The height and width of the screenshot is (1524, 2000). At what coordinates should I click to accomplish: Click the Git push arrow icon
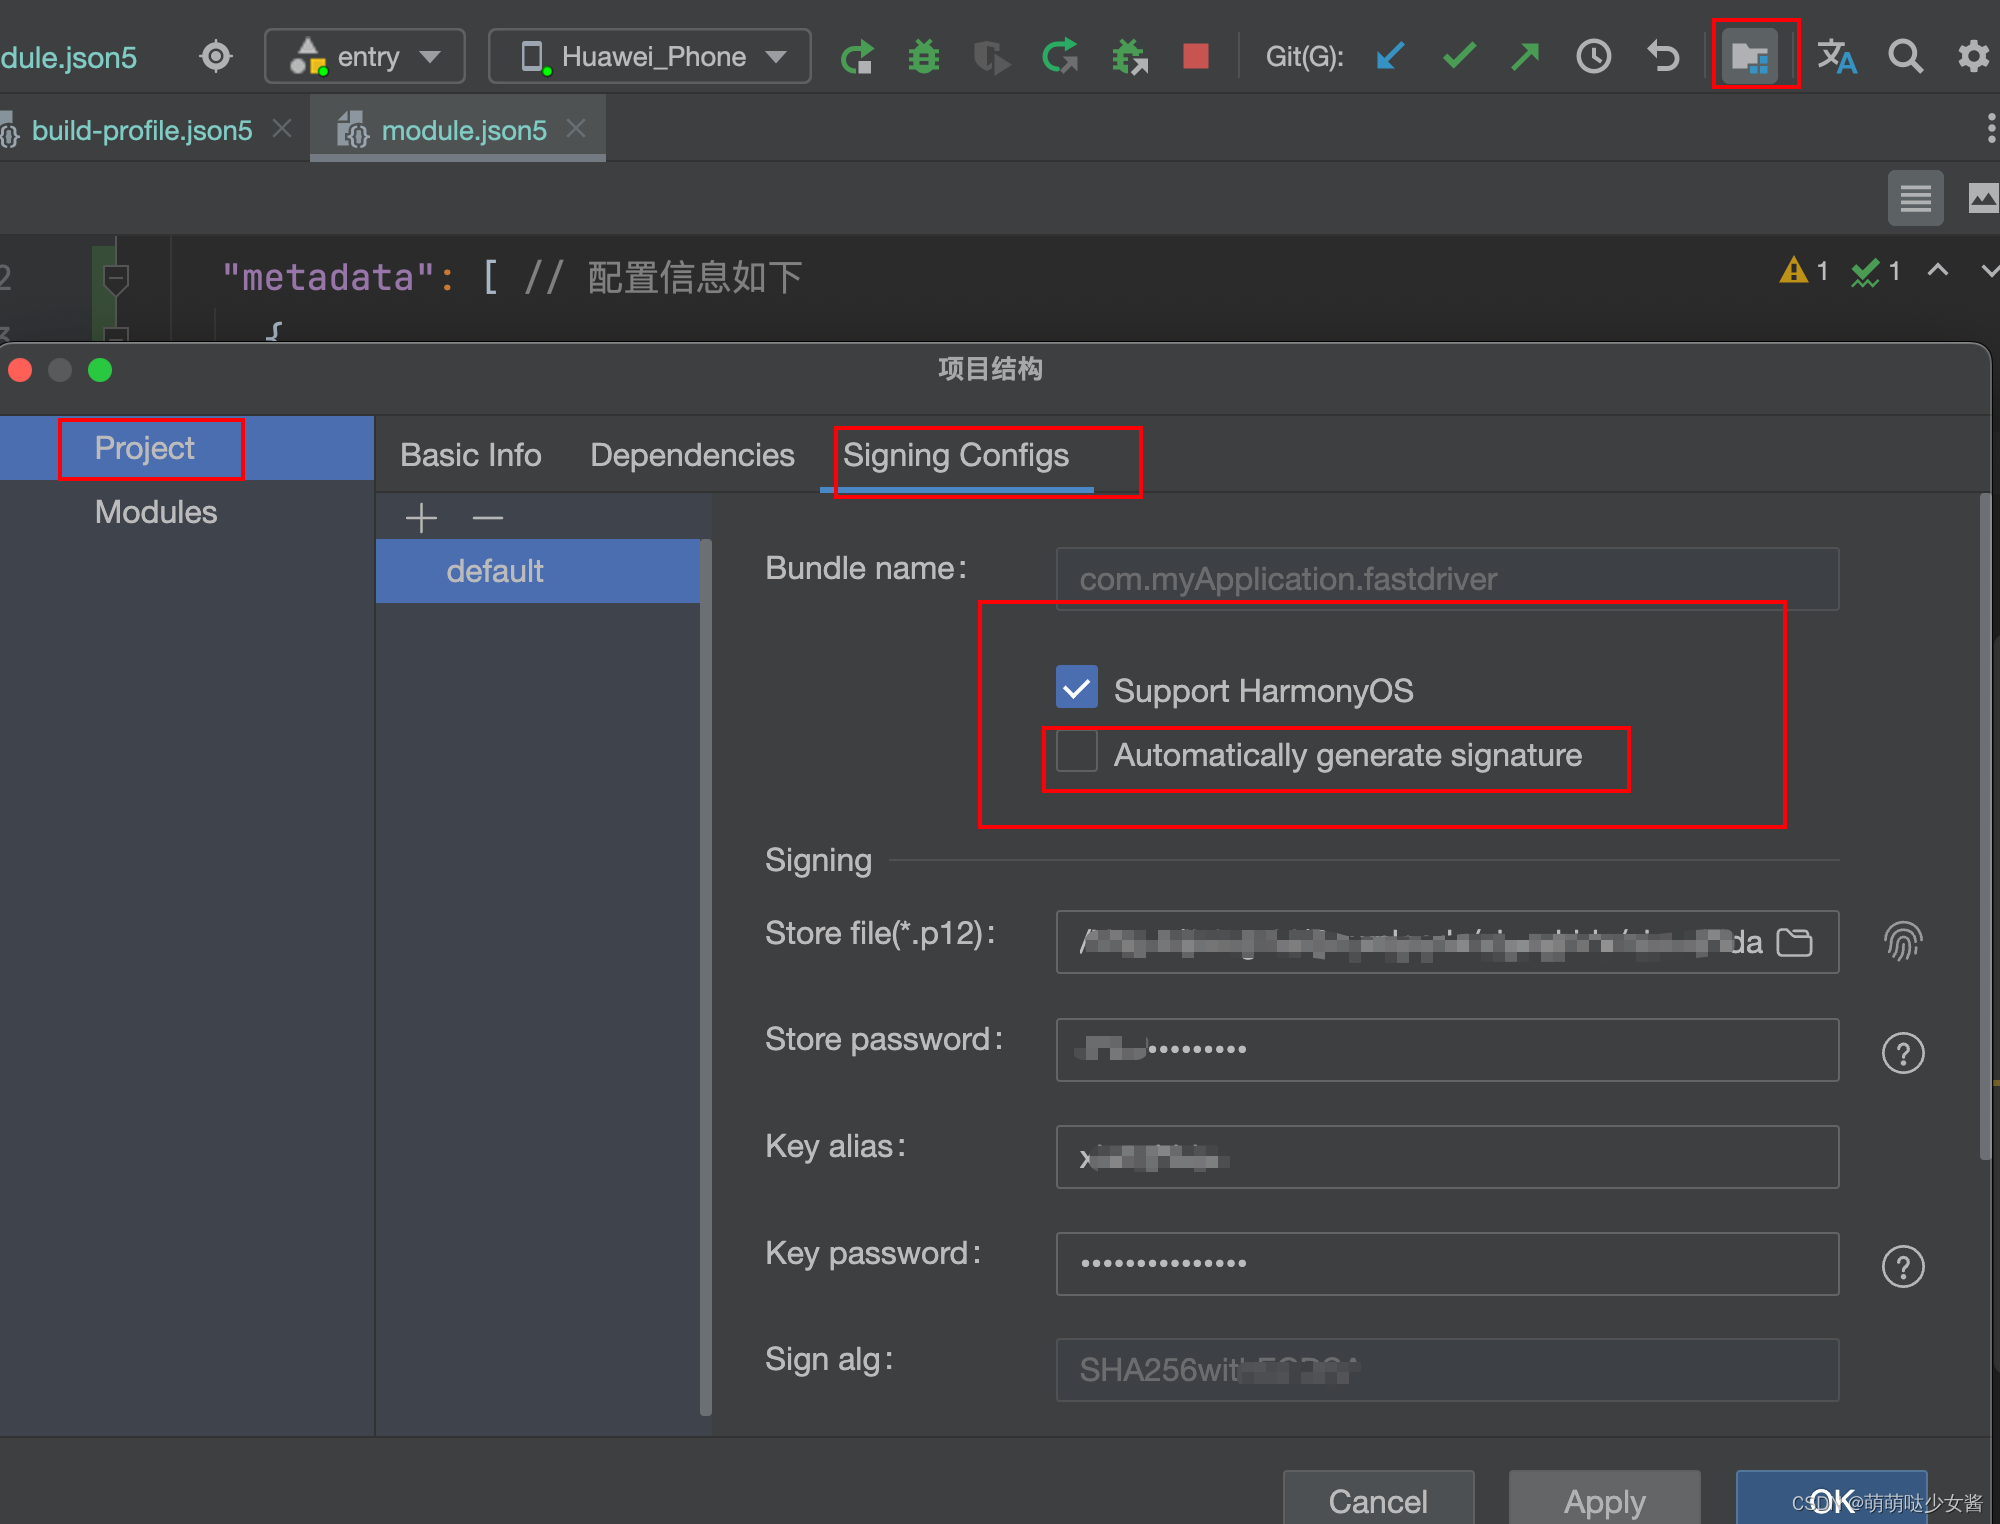1525,56
